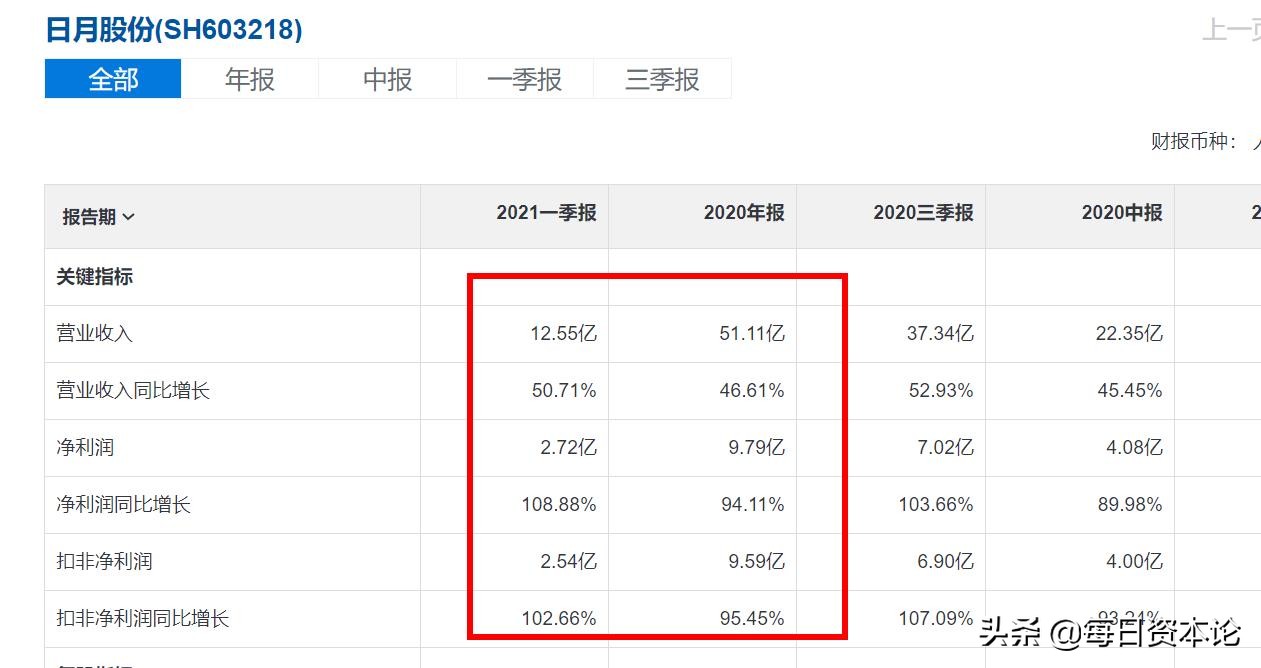Select the 2021一季报 column header
This screenshot has width=1261, height=668.
pos(546,213)
